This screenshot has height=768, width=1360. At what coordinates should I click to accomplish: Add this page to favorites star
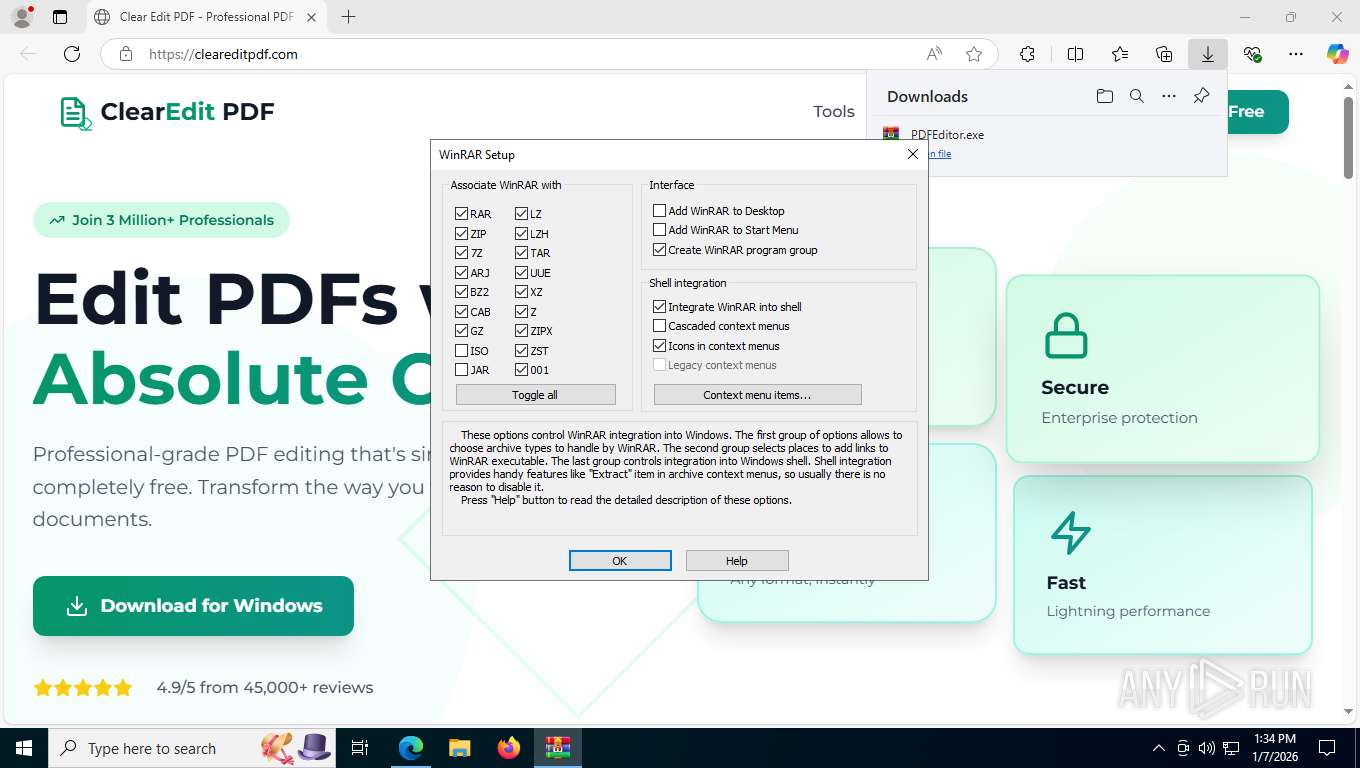pyautogui.click(x=974, y=54)
